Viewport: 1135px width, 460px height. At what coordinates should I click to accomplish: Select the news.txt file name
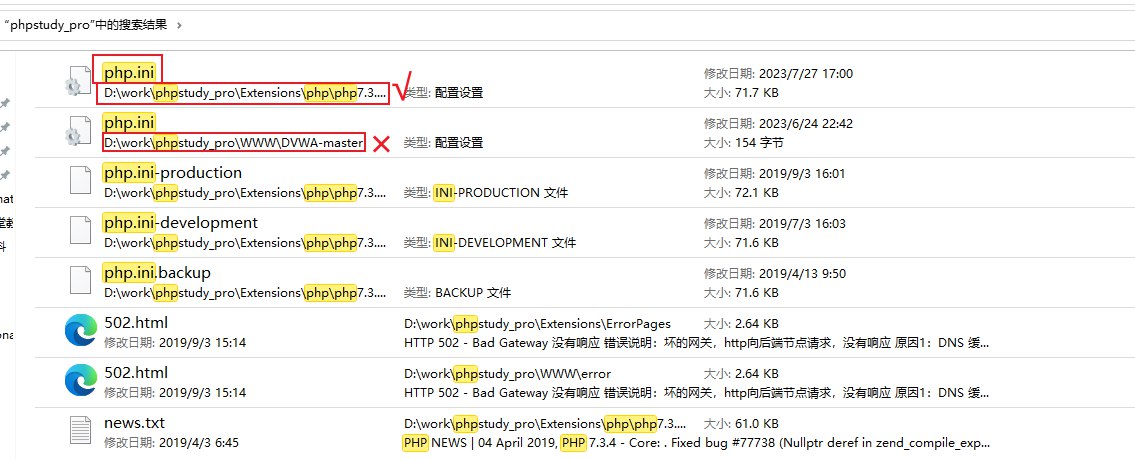(x=135, y=422)
